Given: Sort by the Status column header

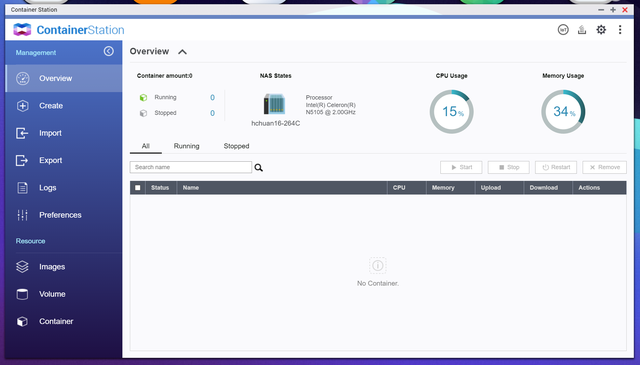Looking at the screenshot, I should (x=160, y=188).
